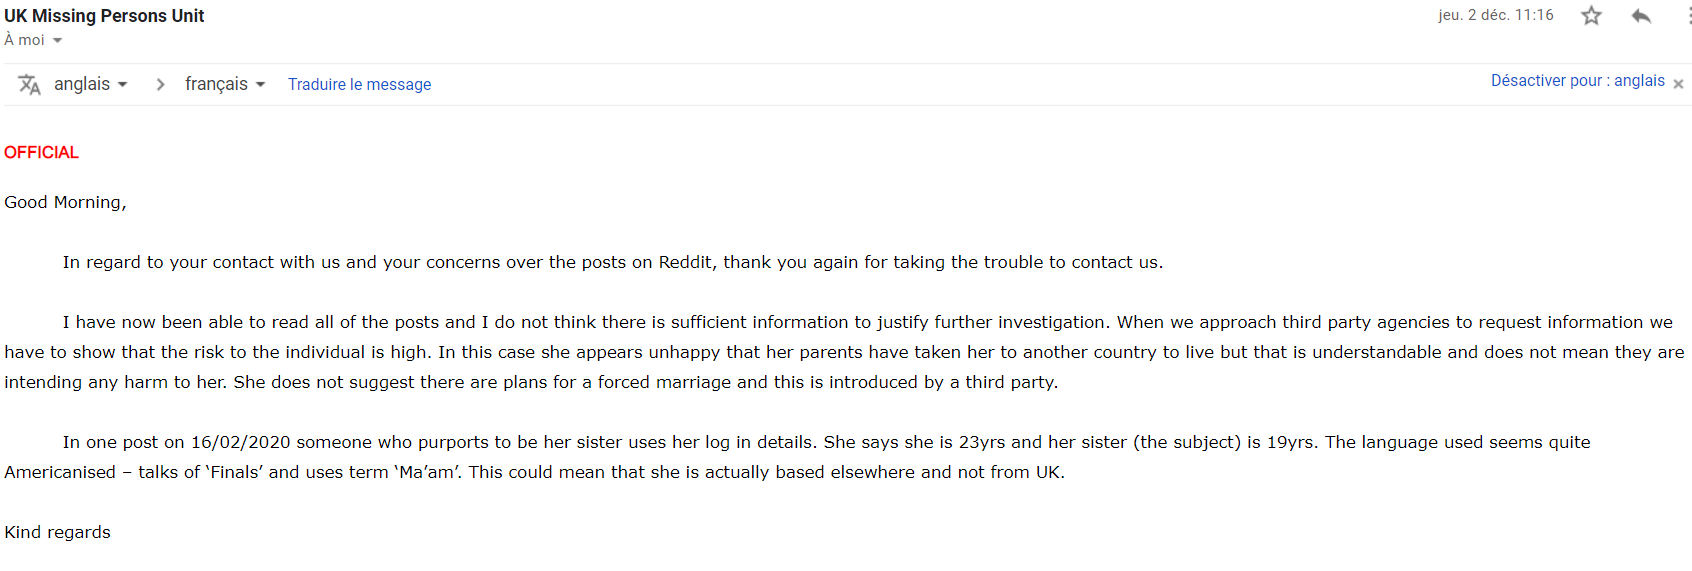Star this email from UK Missing Persons Unit
Viewport: 1692px width, 571px height.
(x=1591, y=15)
